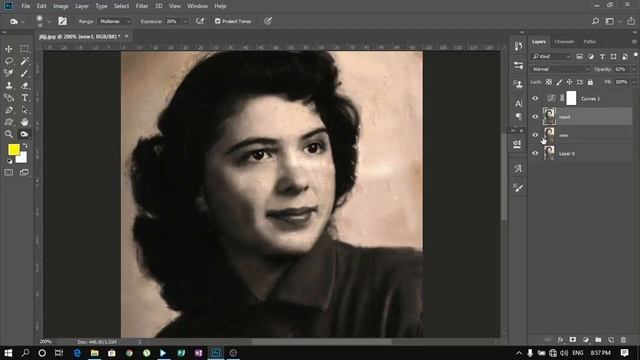
Task: Select the Move tool
Action: click(9, 49)
